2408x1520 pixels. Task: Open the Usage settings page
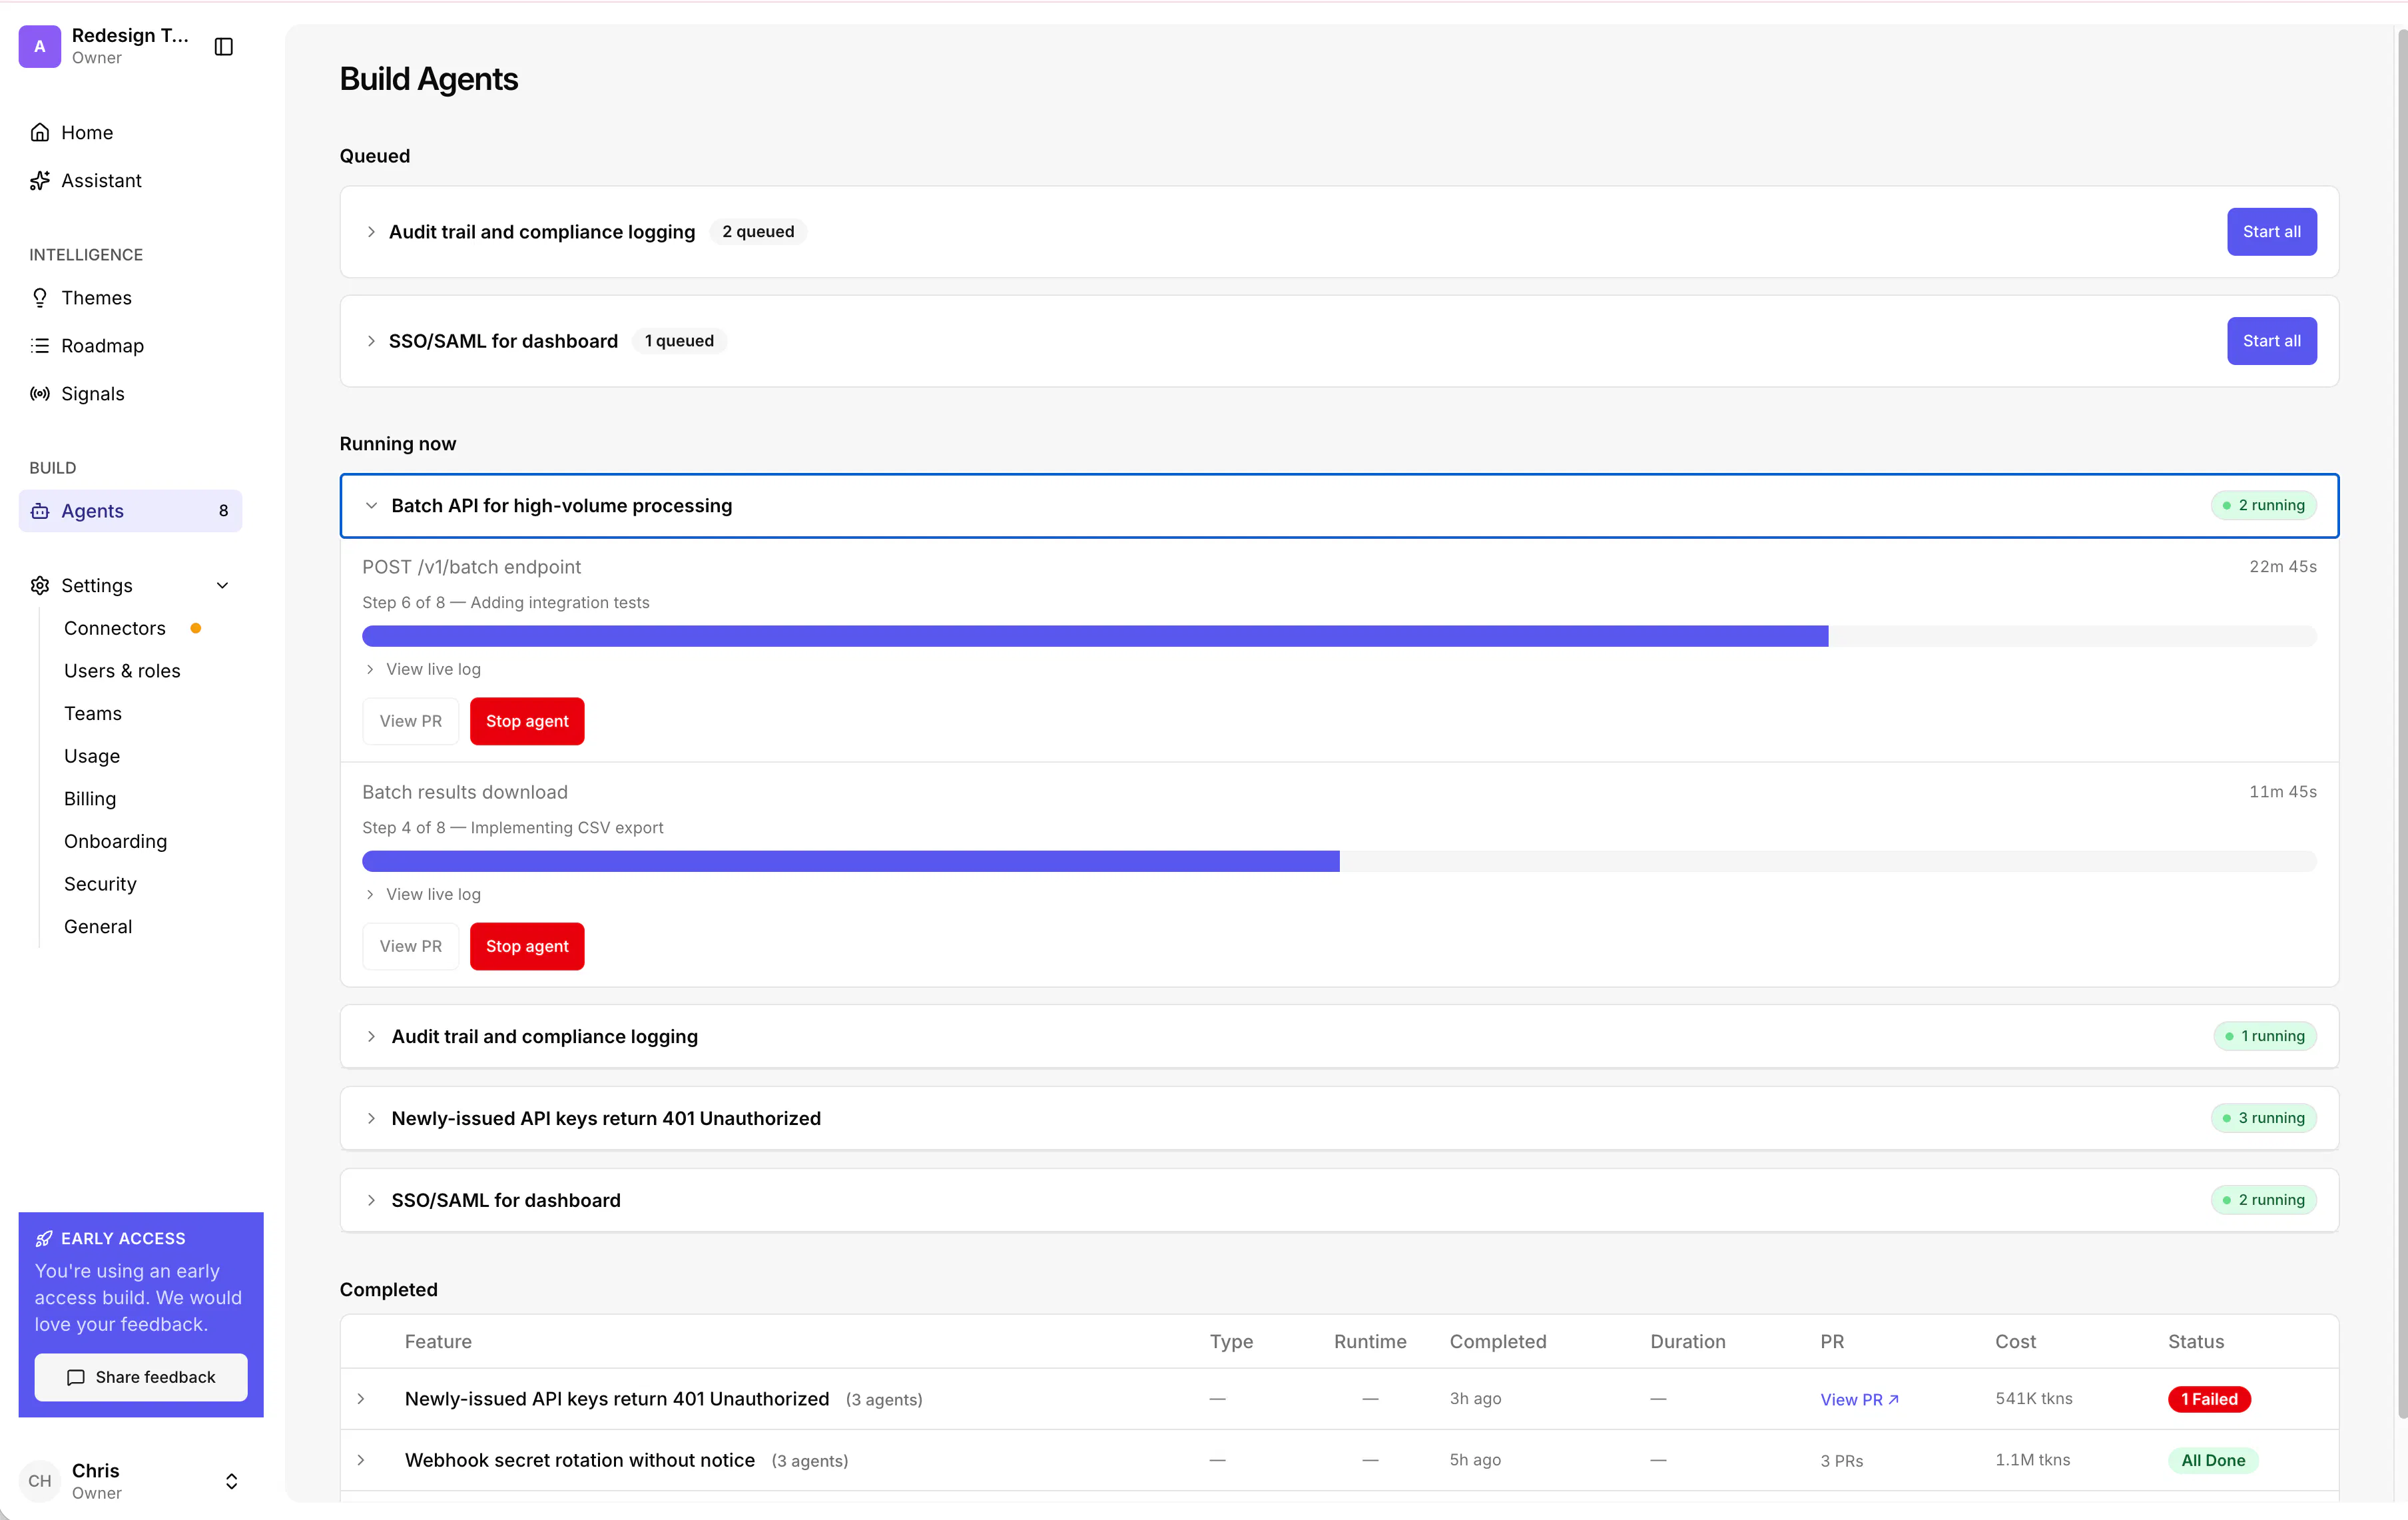(x=92, y=756)
